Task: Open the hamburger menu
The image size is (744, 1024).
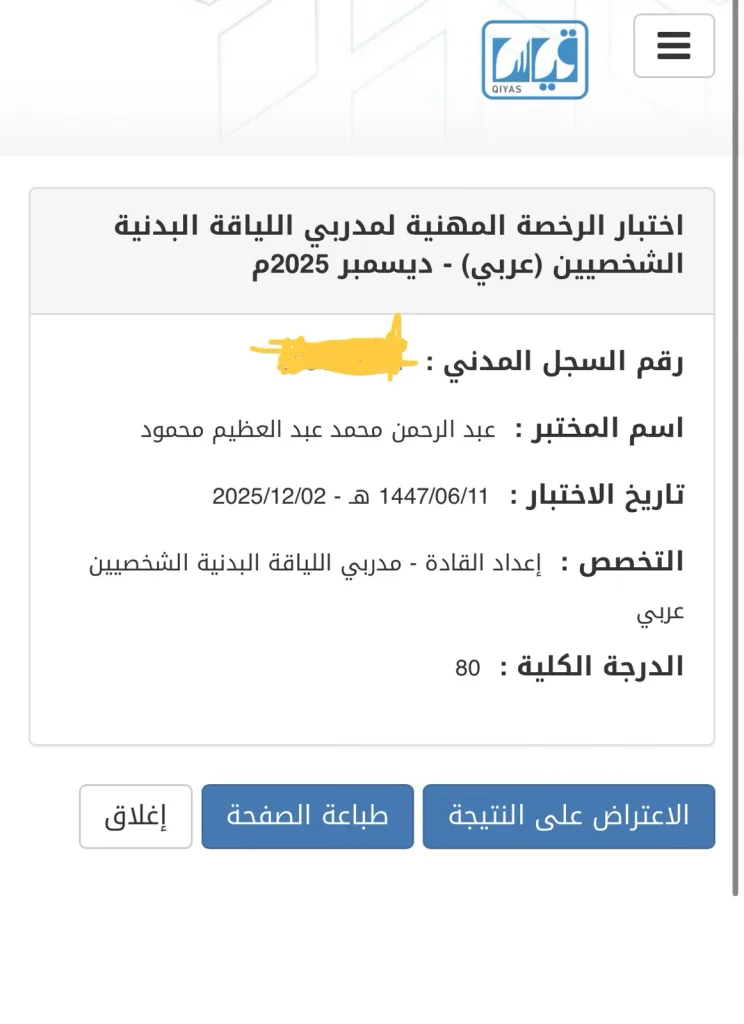Action: [x=673, y=46]
